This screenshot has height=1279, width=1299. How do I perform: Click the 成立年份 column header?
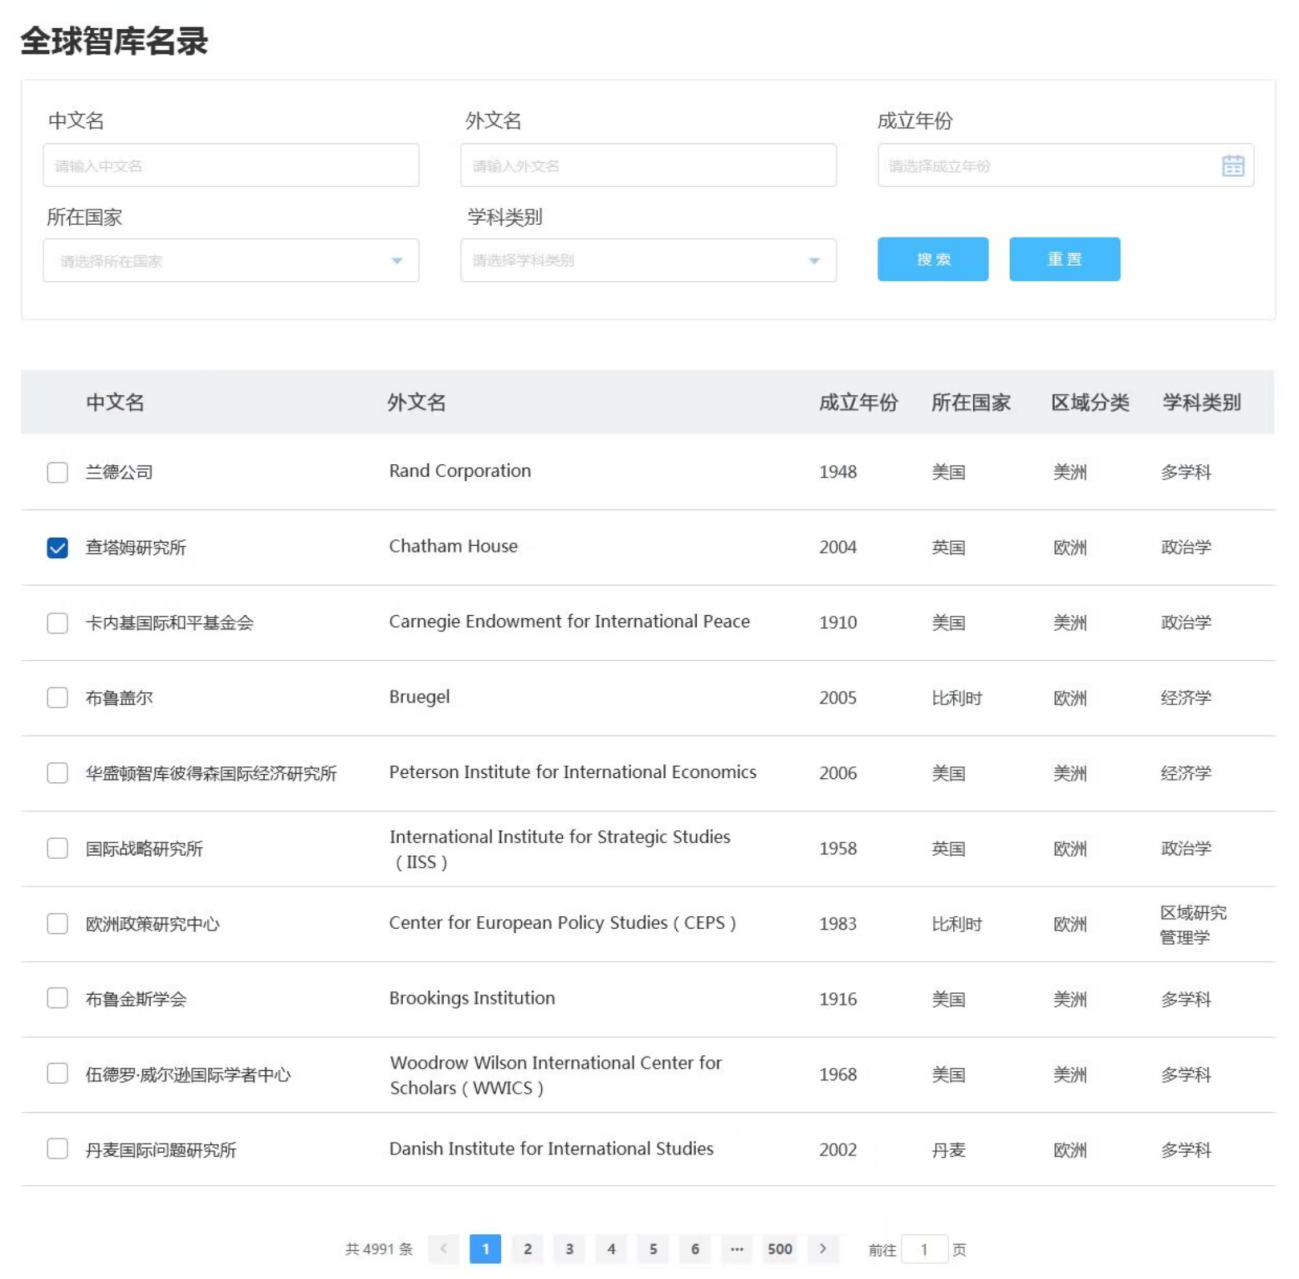[x=858, y=403]
